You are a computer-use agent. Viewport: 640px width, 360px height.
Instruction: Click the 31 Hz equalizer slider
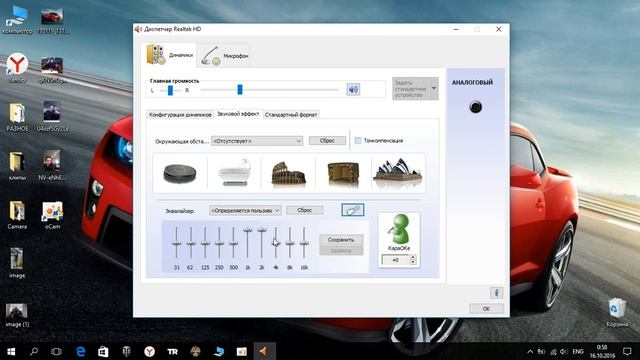(176, 243)
